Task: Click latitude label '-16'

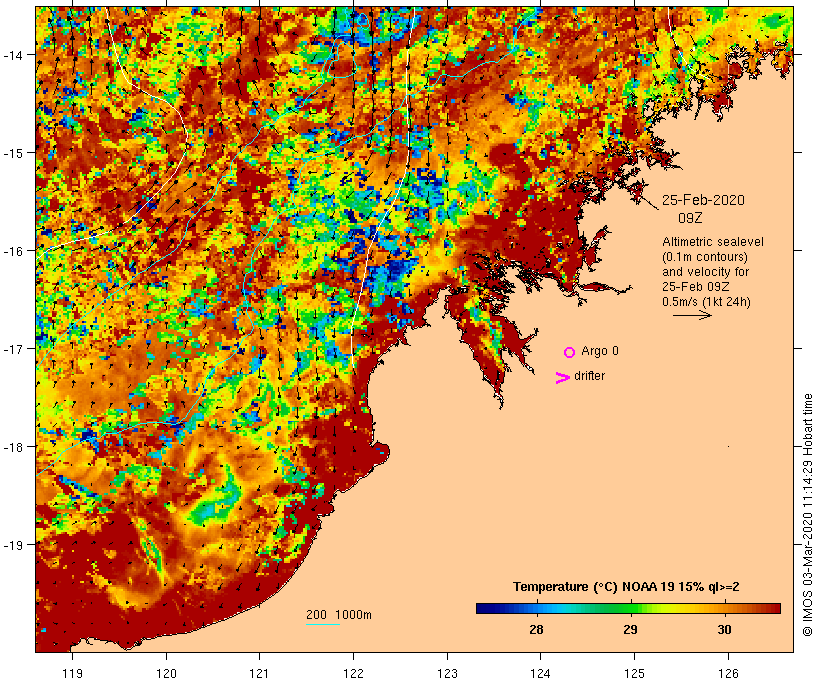Action: (x=12, y=251)
